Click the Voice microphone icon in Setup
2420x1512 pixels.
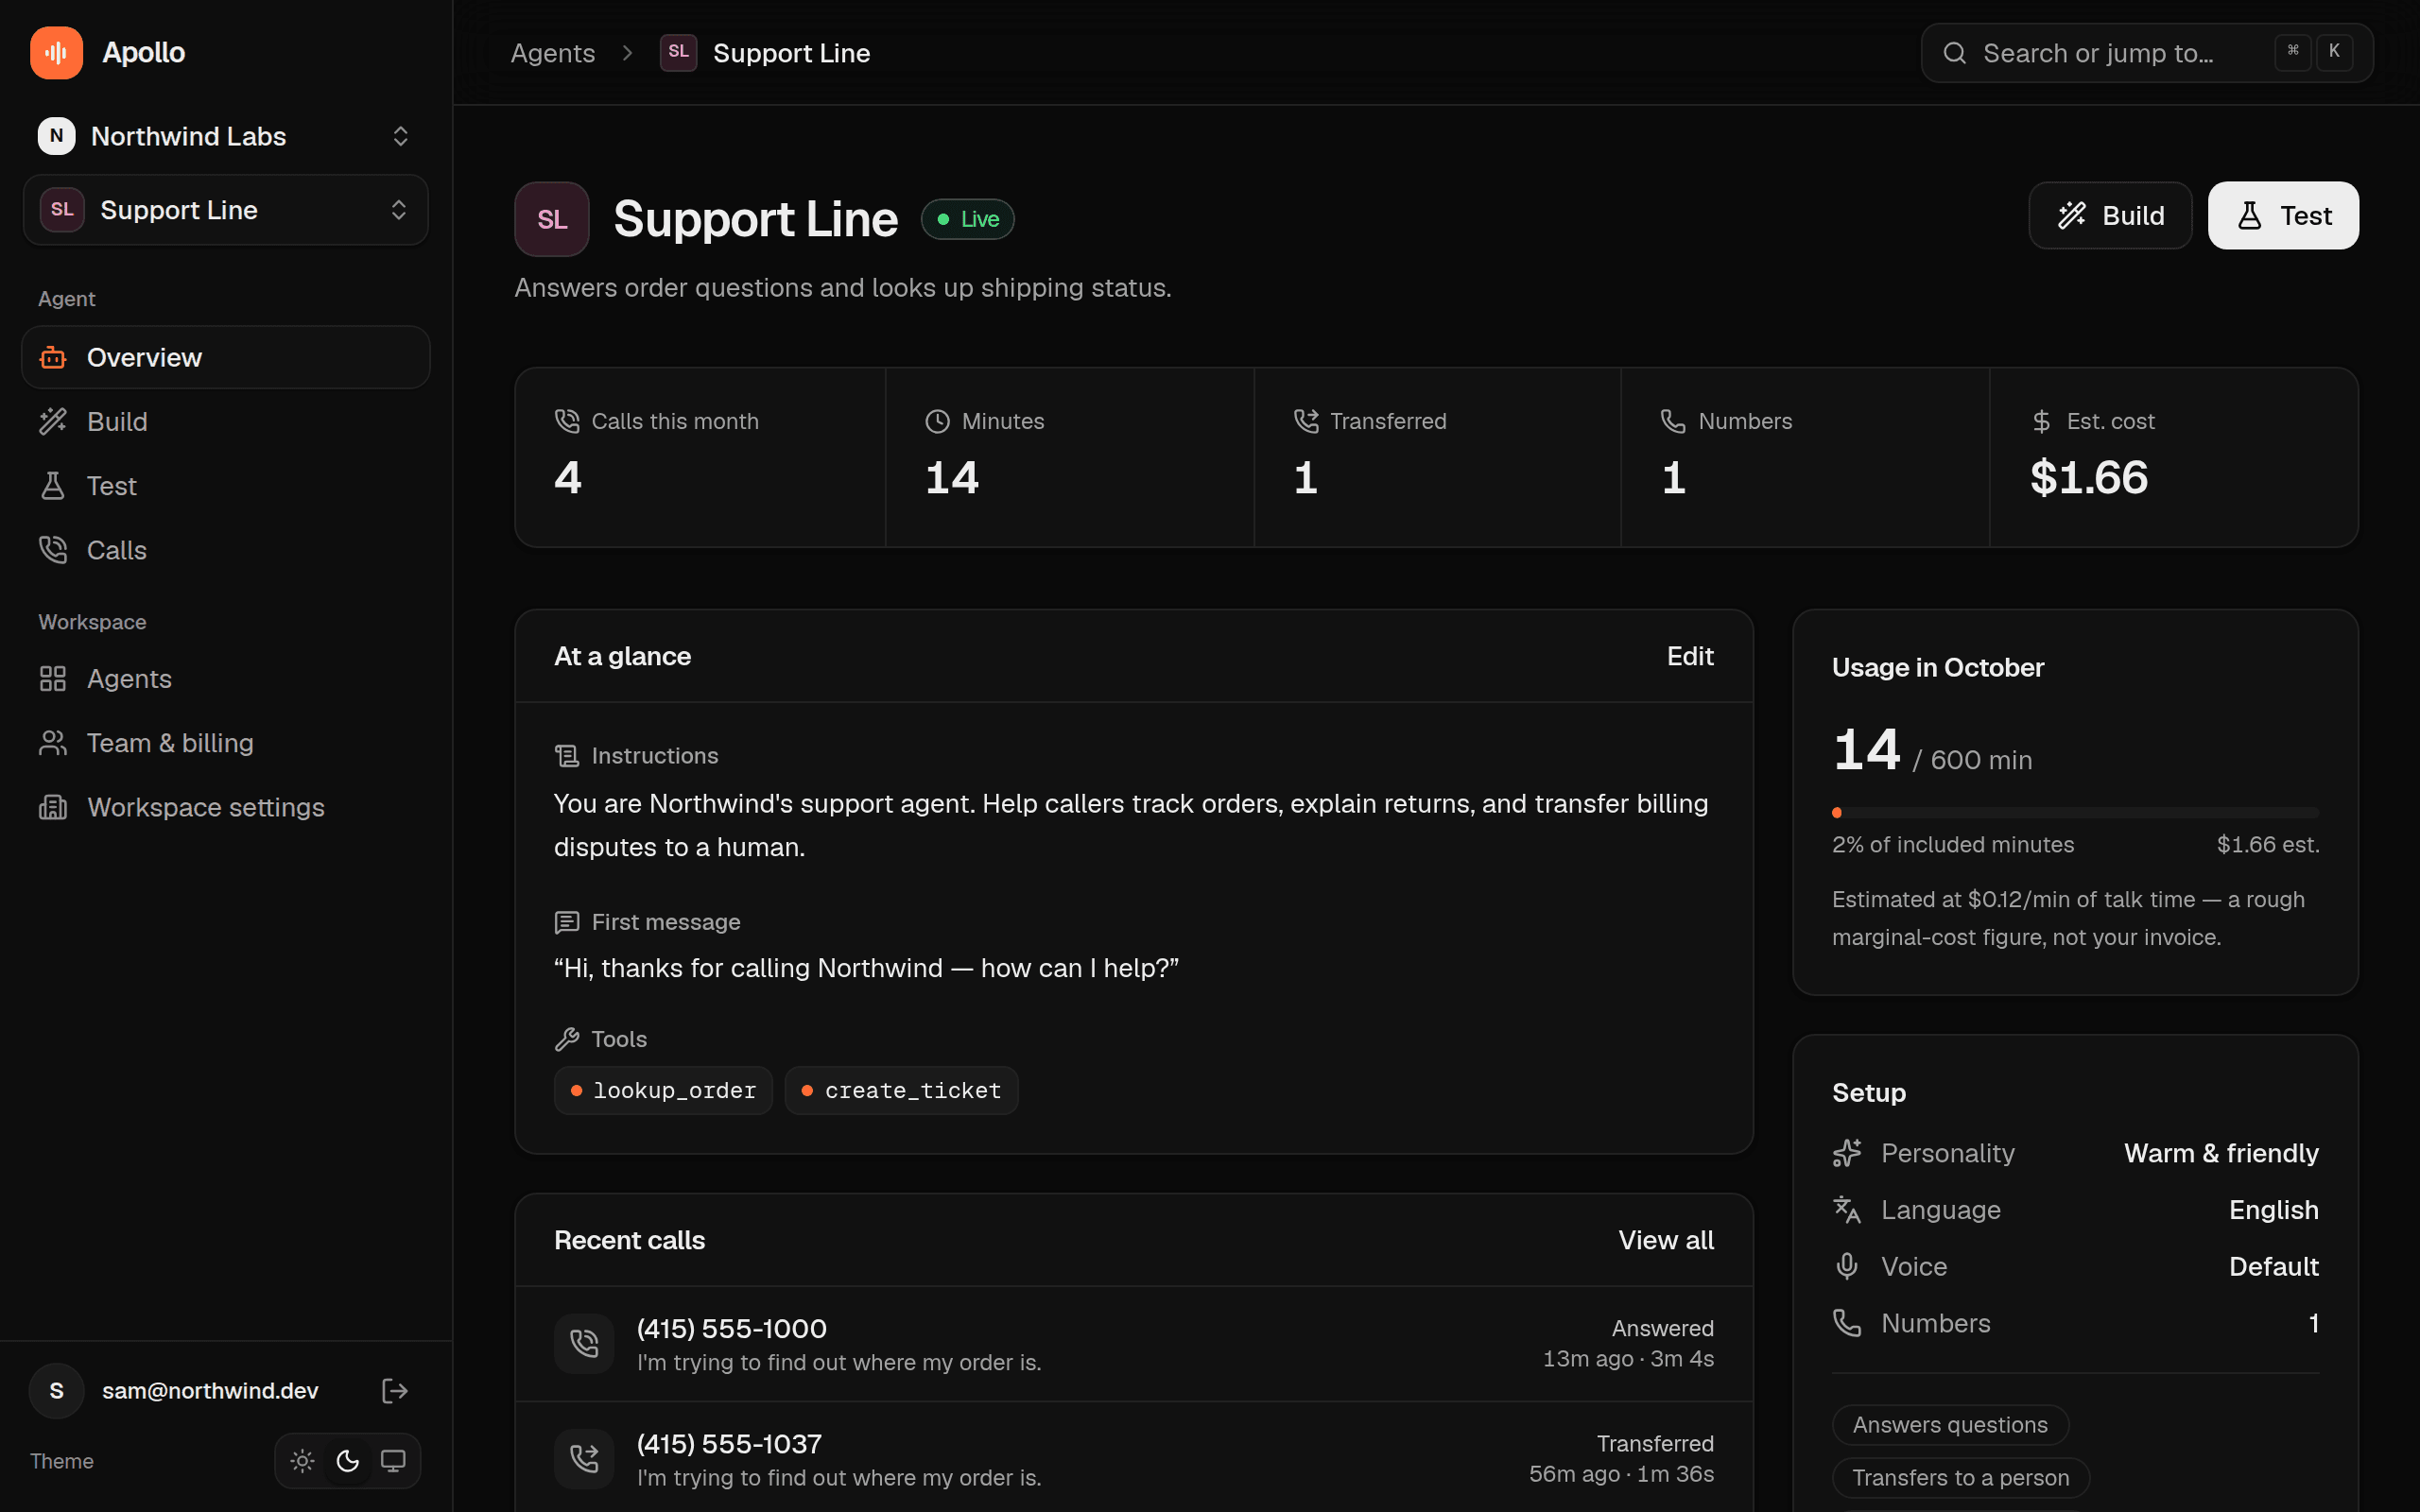coord(1846,1266)
